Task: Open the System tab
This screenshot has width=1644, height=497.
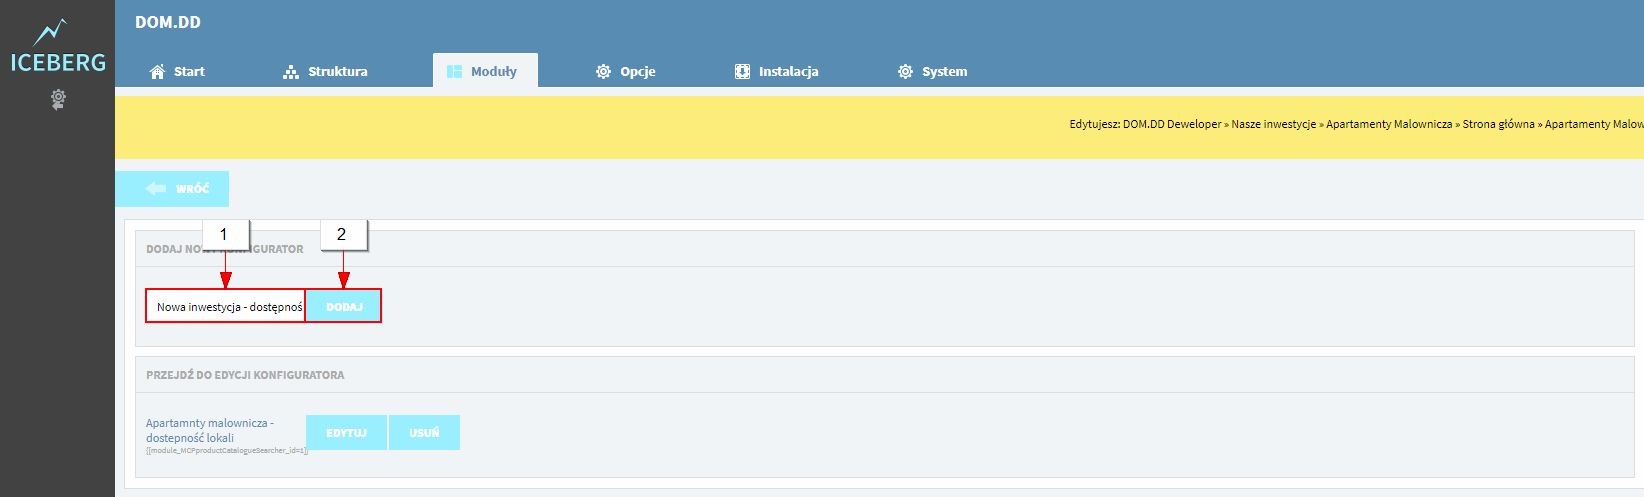Action: tap(932, 71)
